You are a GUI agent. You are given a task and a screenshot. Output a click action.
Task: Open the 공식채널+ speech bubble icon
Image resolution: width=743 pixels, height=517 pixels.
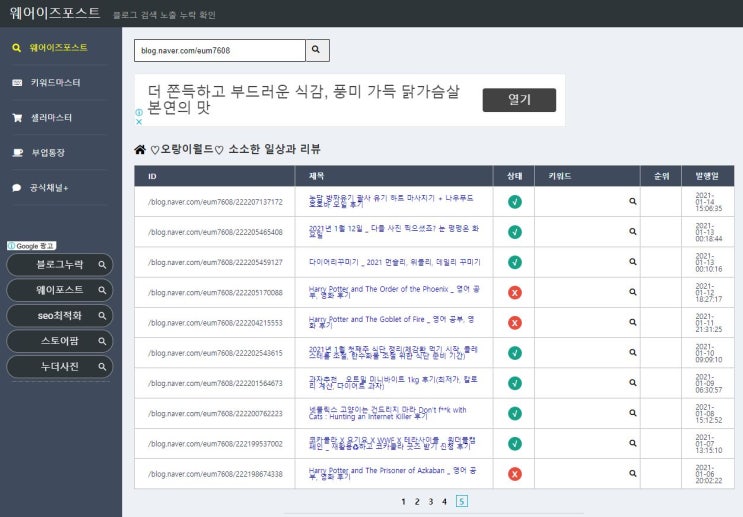(x=17, y=188)
